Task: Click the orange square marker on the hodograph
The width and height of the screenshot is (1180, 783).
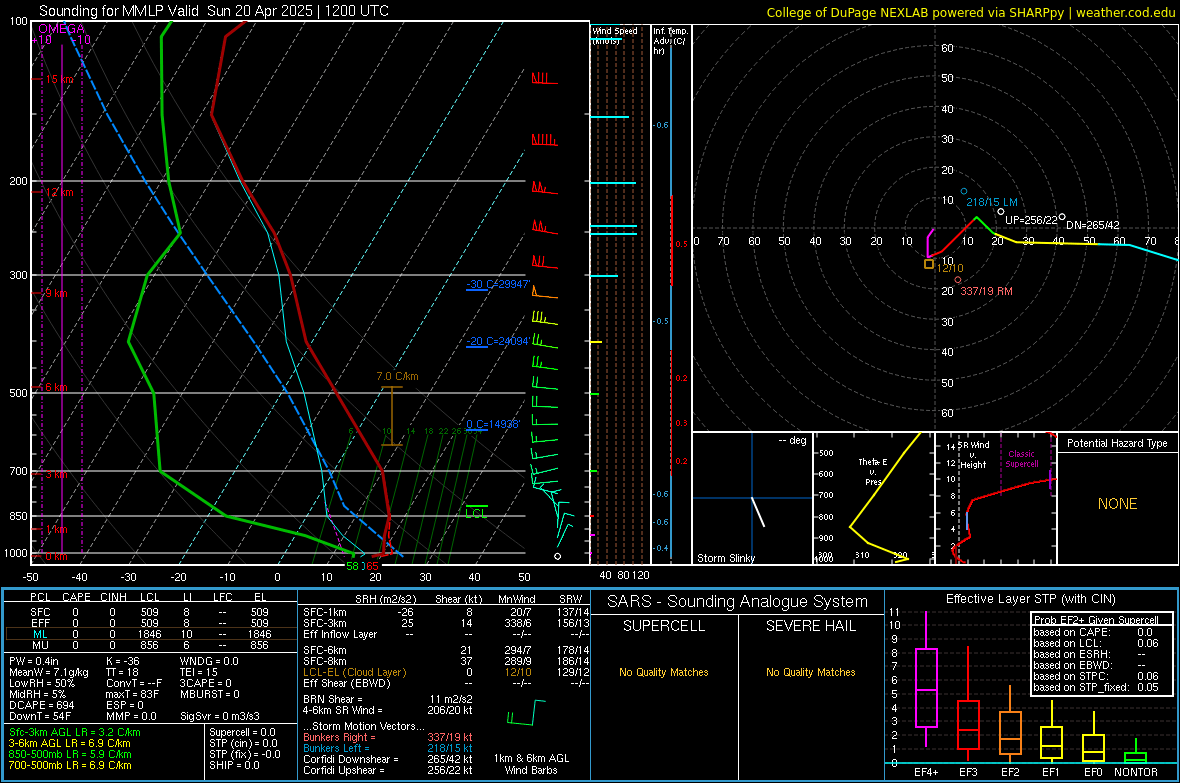Action: pos(929,264)
